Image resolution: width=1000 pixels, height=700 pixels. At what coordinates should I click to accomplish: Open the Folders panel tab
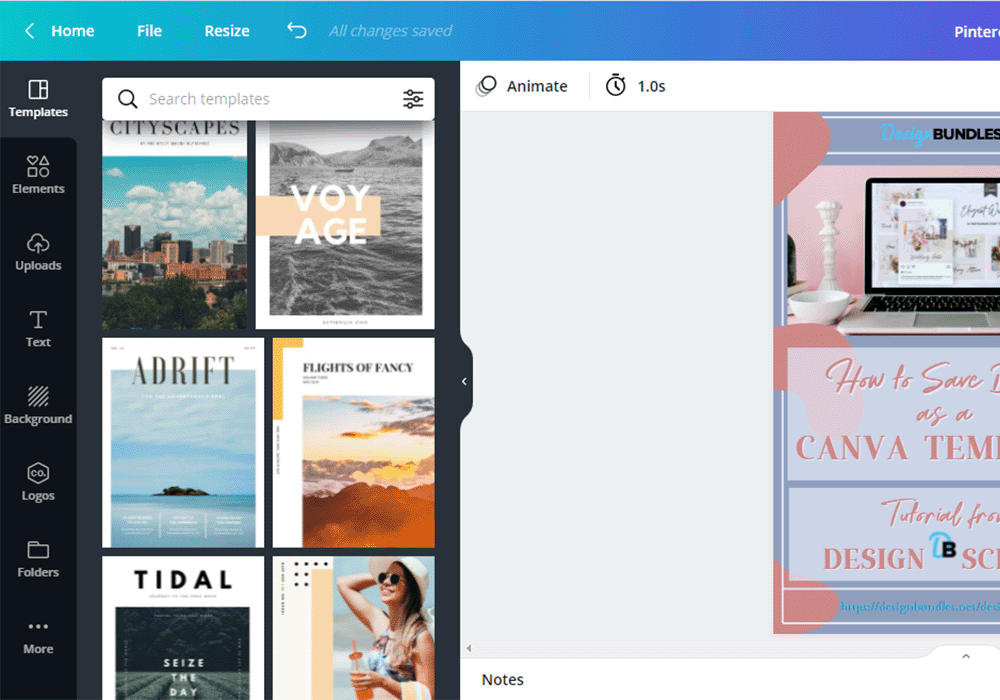coord(38,559)
